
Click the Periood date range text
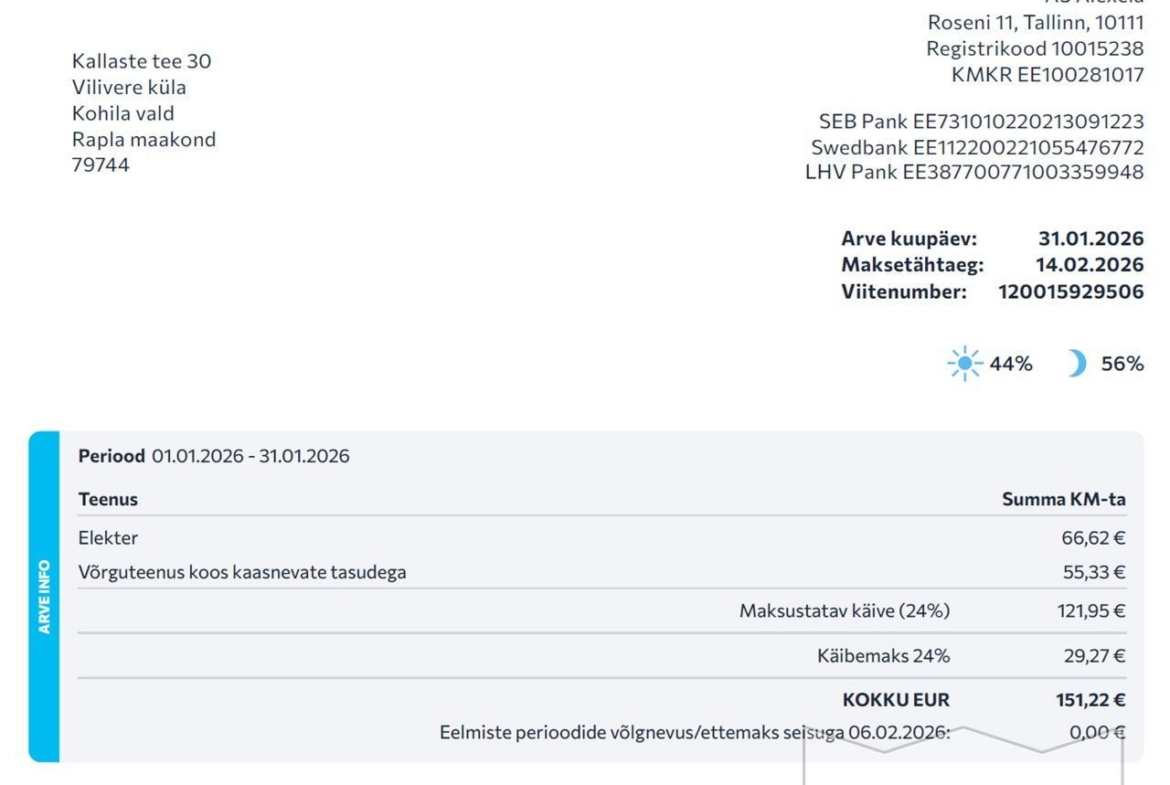250,457
